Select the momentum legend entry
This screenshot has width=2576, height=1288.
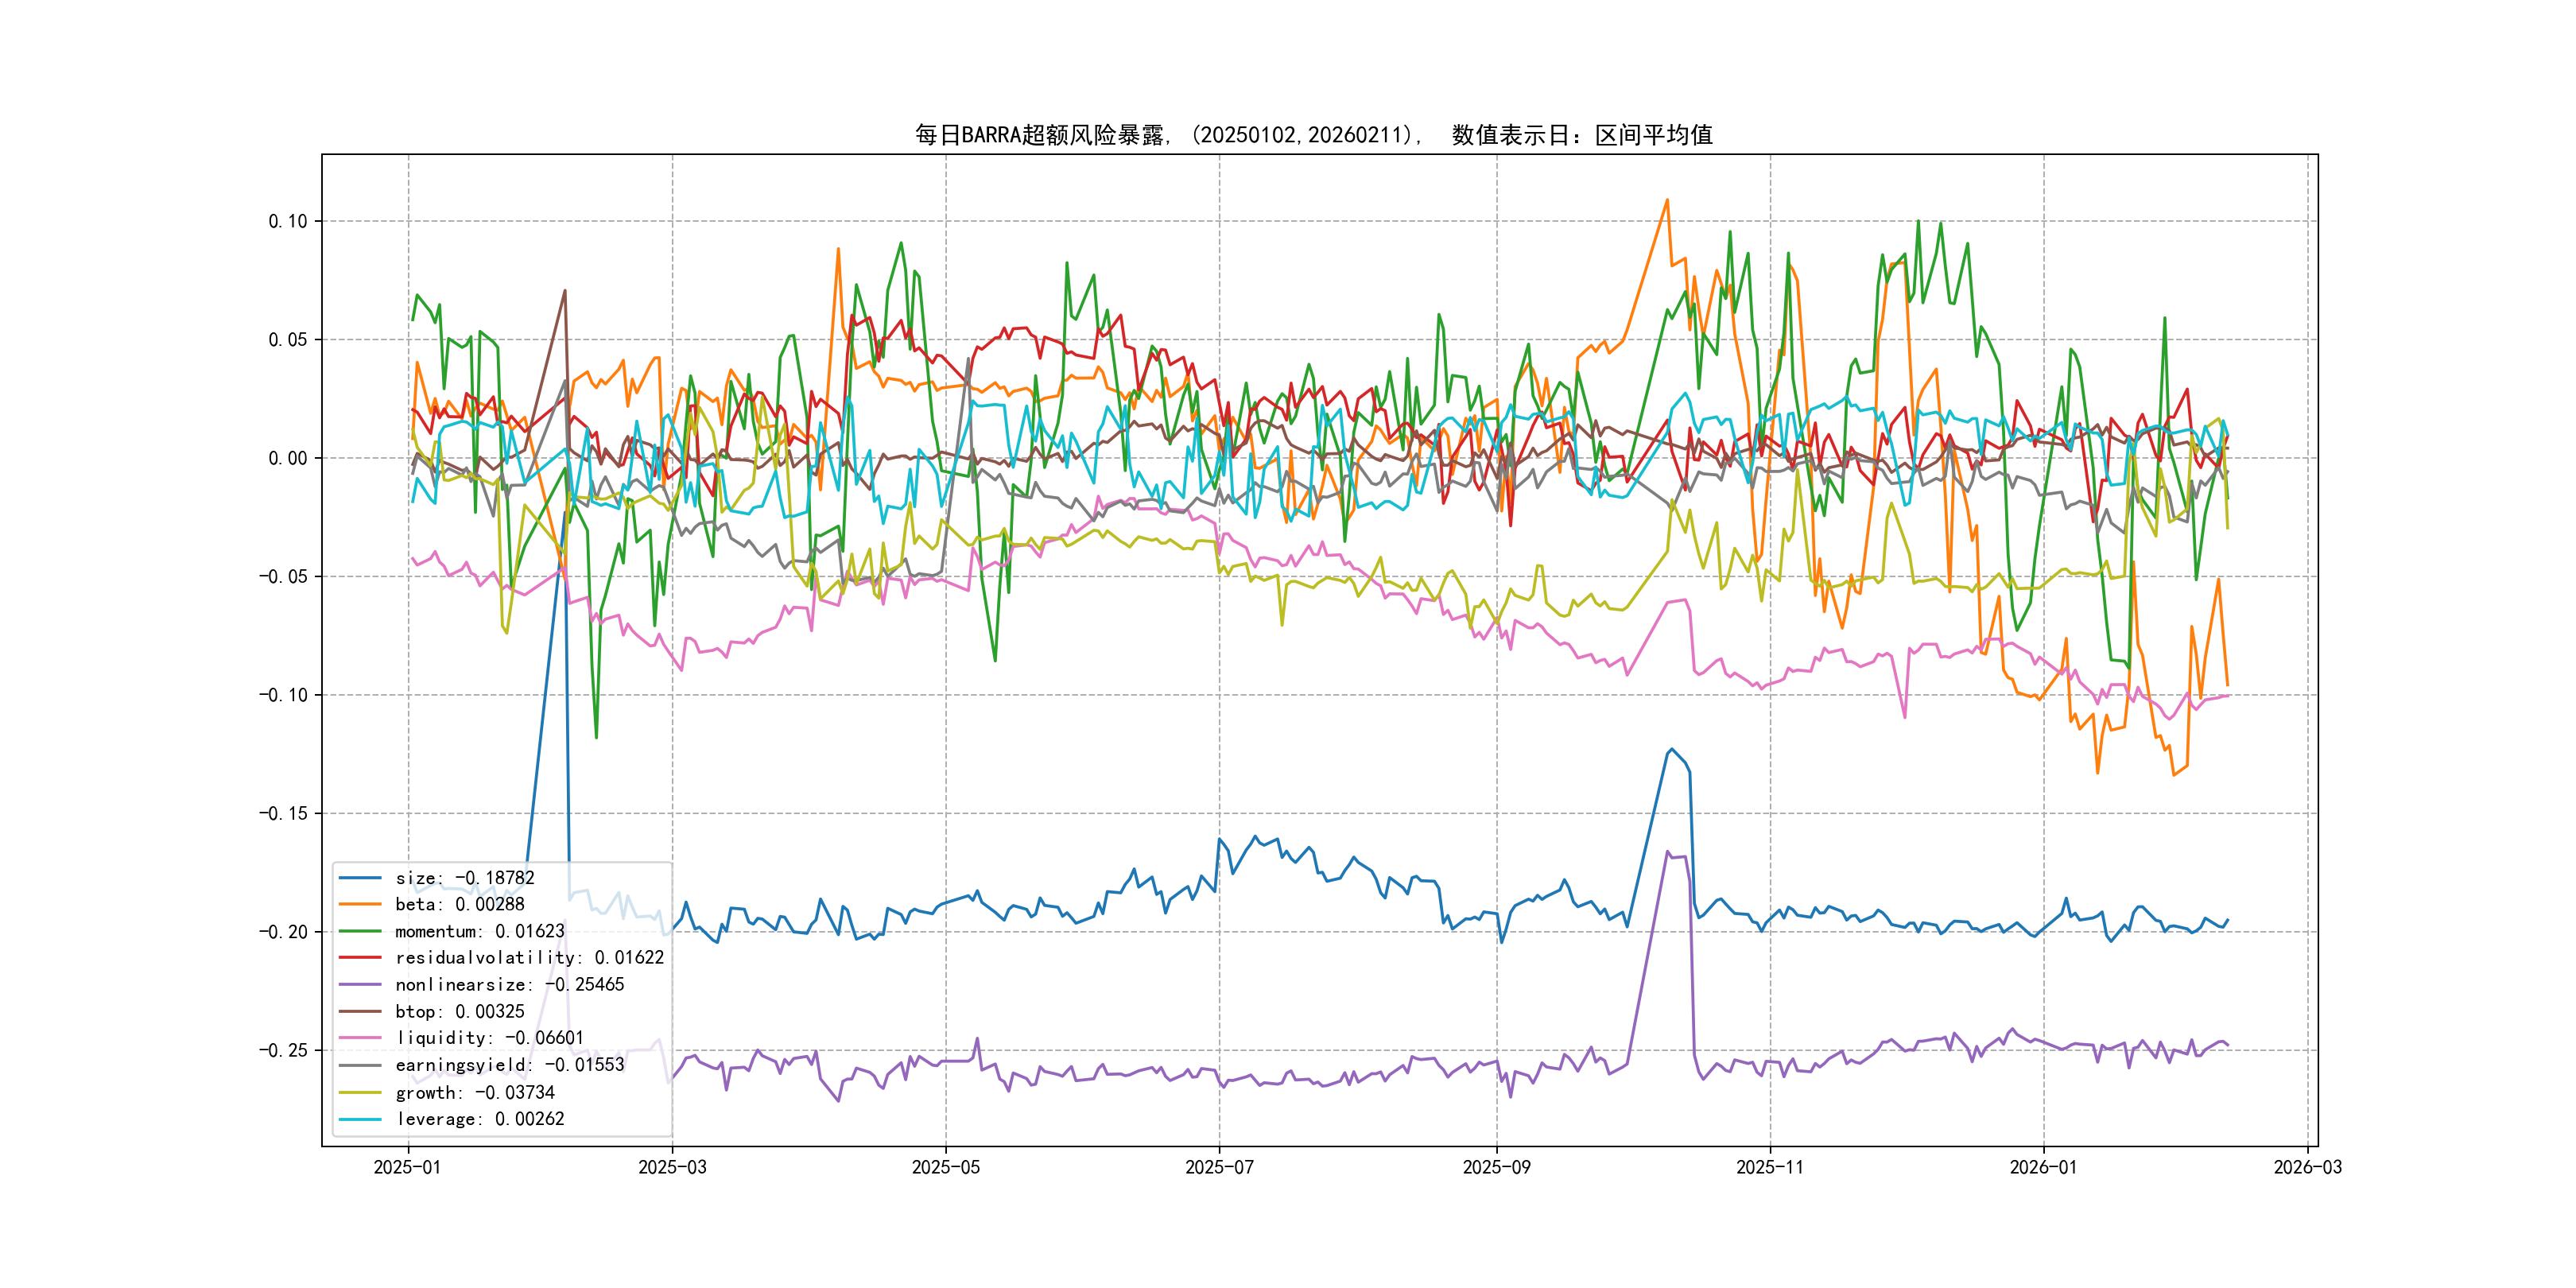[479, 931]
